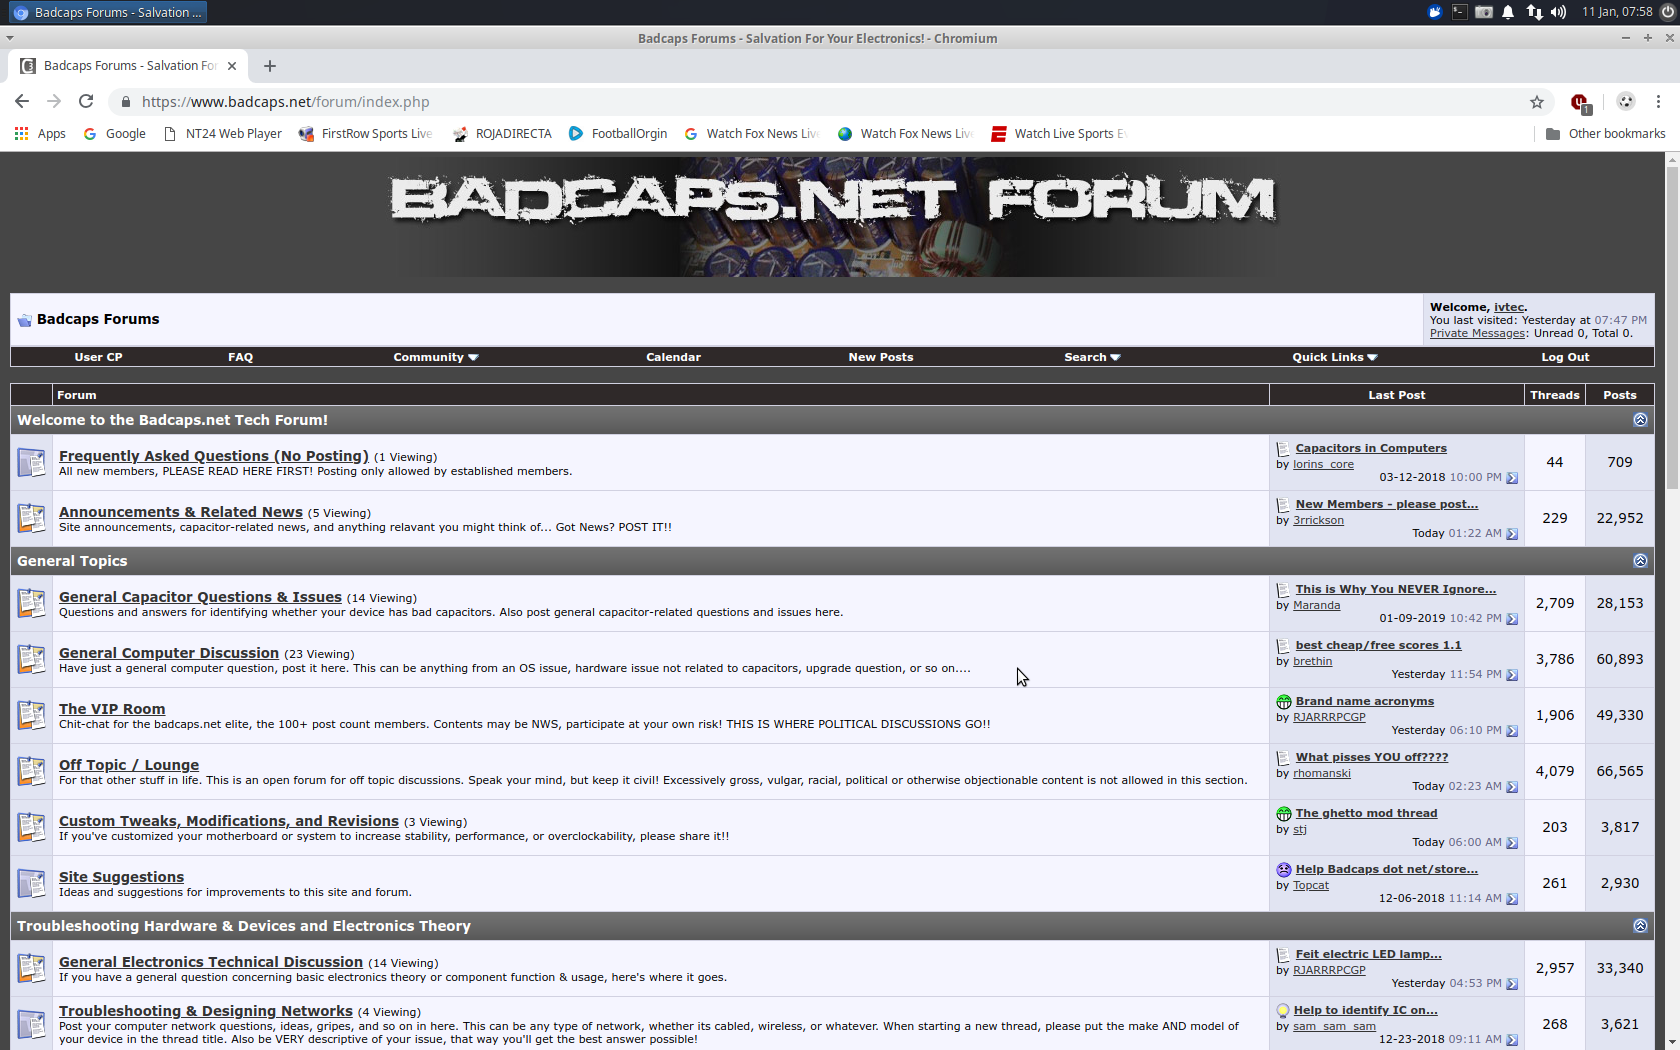The width and height of the screenshot is (1680, 1050).
Task: Open the ivtec user profile link
Action: pyautogui.click(x=1509, y=307)
